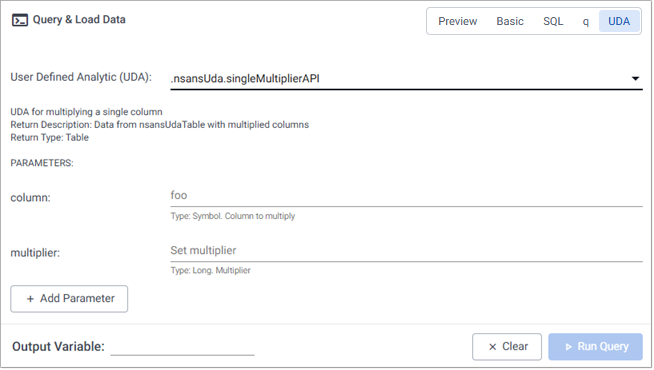The image size is (654, 370).
Task: Click the 'Return Description' line of text
Action: tap(160, 125)
